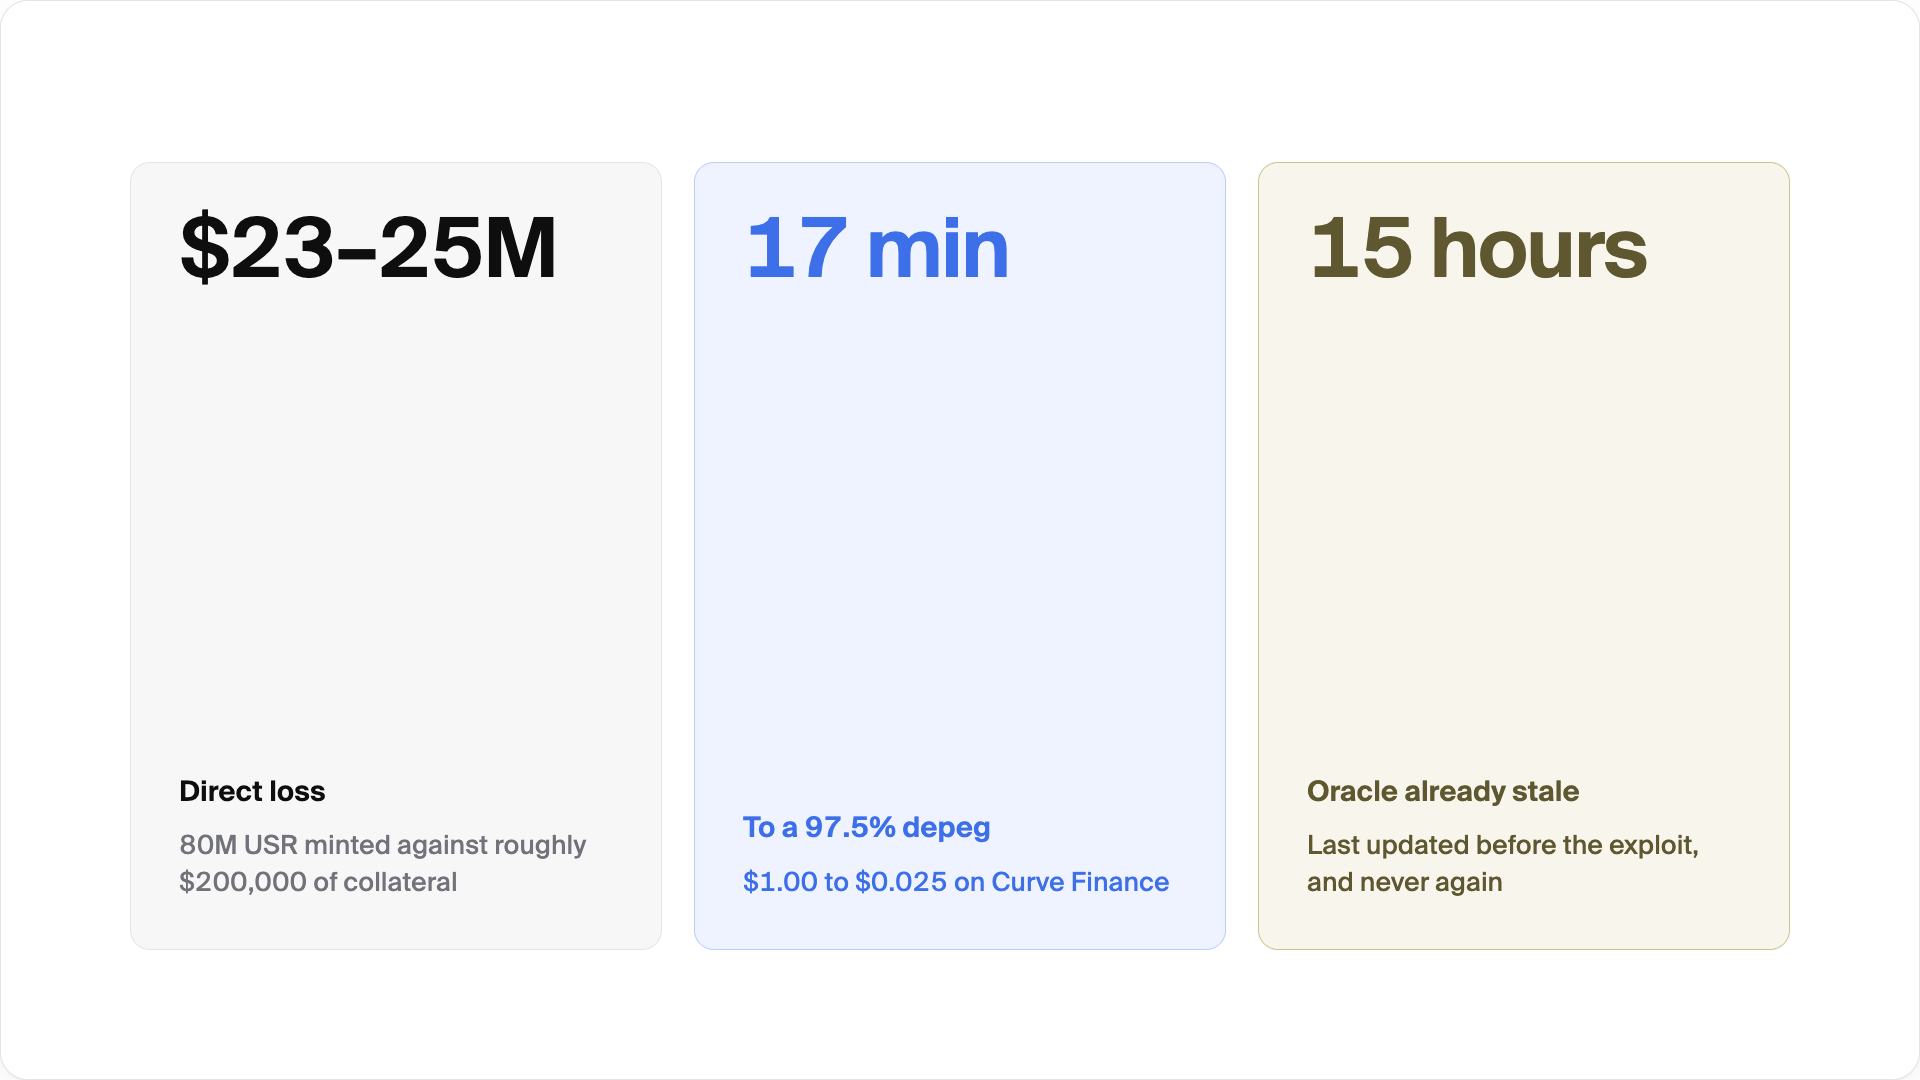This screenshot has width=1920, height=1080.
Task: Click the word min in the blue card
Action: click(938, 249)
